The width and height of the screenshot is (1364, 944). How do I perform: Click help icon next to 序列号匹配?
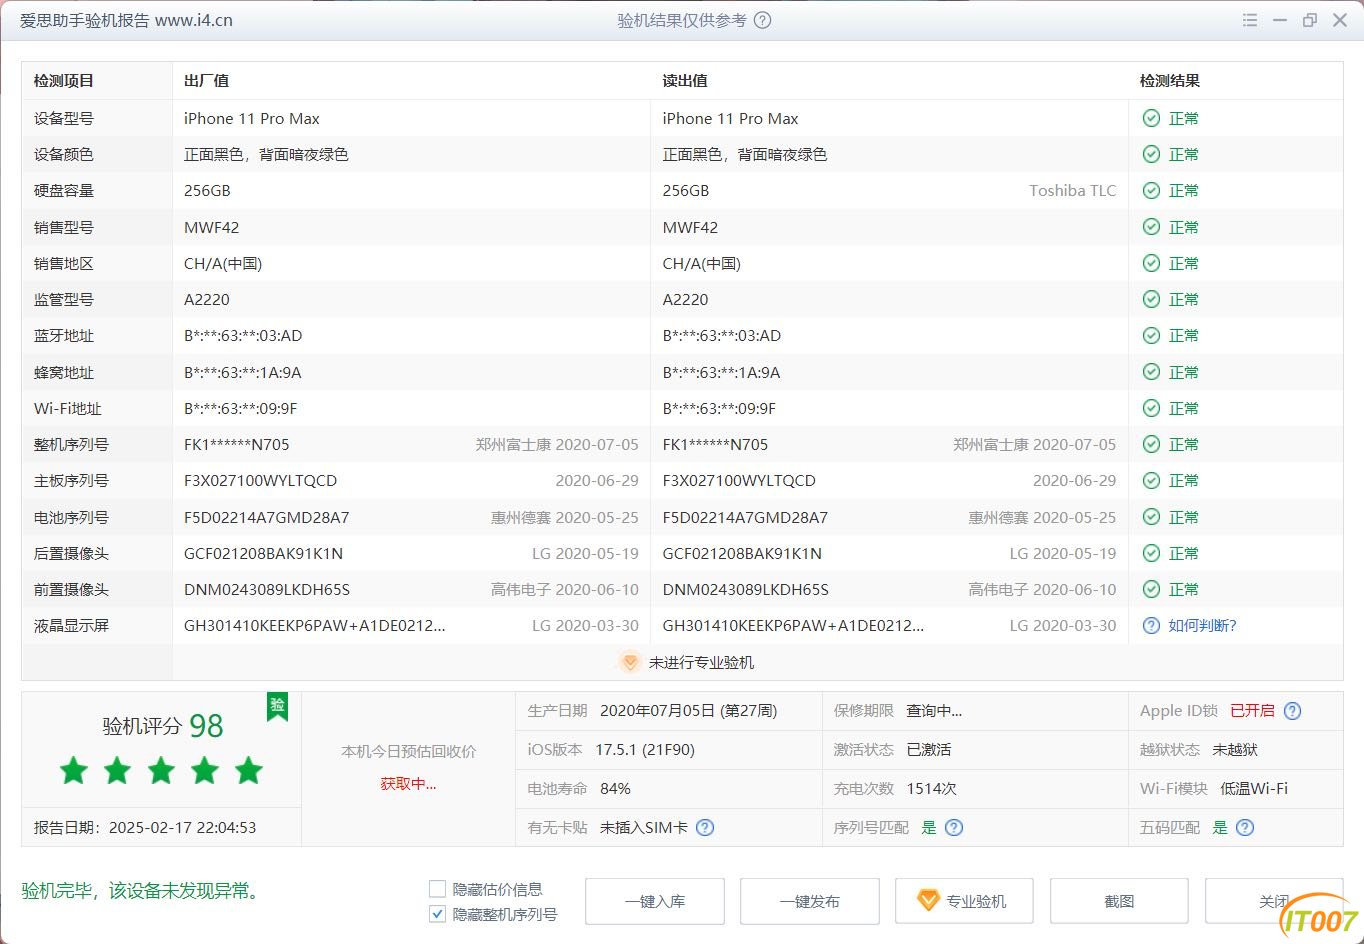[x=954, y=827]
